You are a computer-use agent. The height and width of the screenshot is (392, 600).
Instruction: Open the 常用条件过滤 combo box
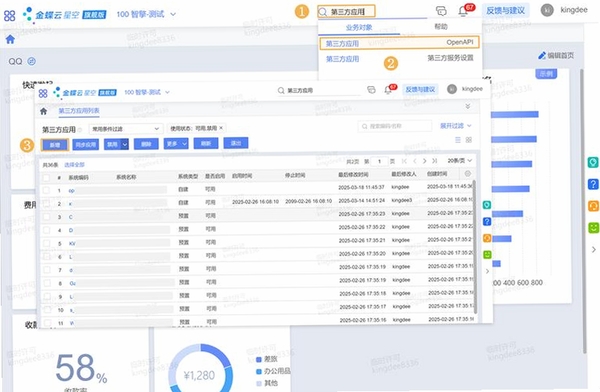126,129
